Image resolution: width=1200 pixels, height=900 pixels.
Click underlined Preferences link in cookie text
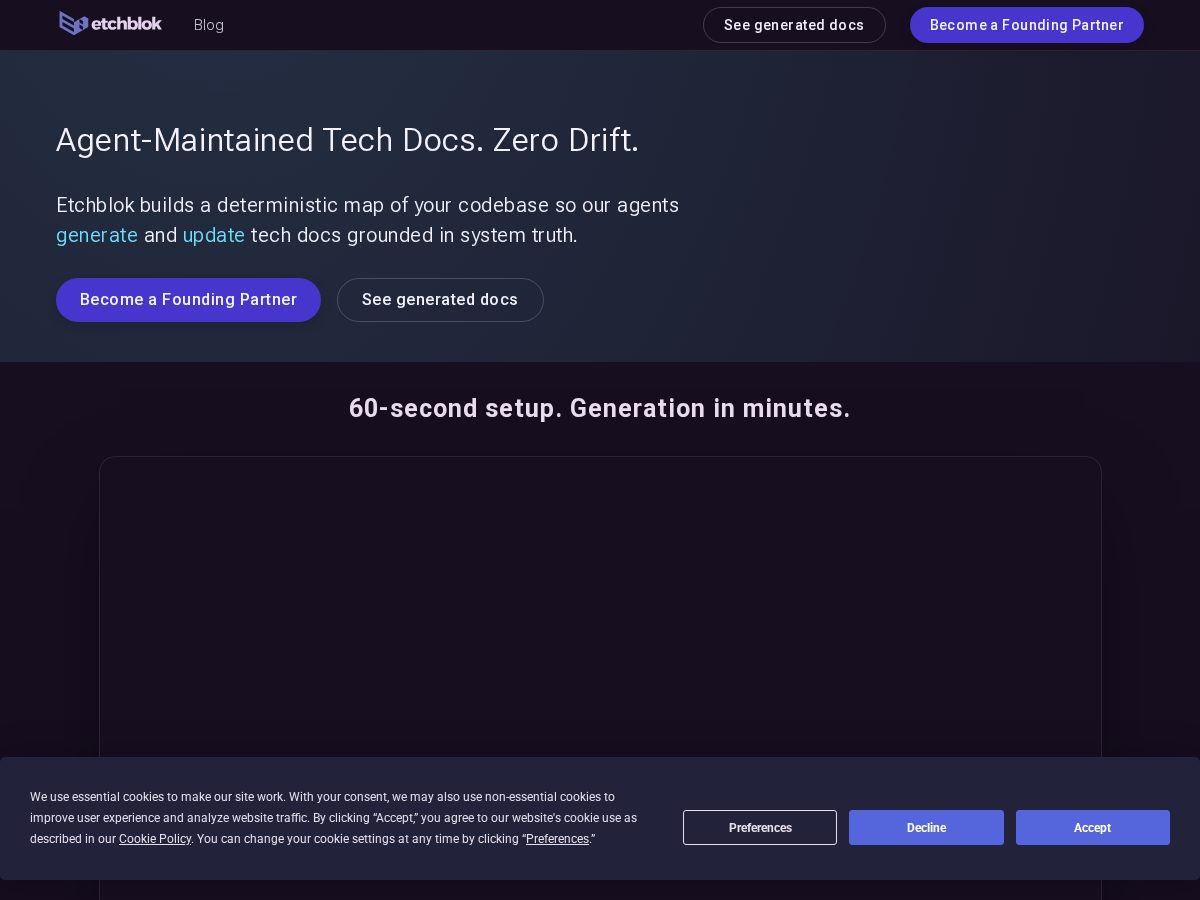(557, 839)
